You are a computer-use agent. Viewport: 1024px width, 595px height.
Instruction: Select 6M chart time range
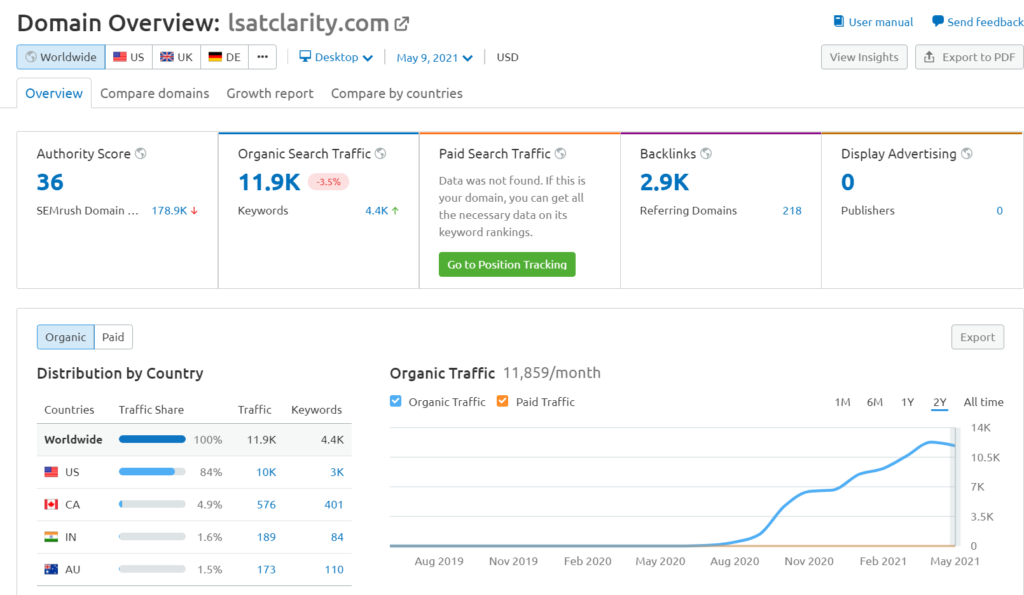point(874,402)
